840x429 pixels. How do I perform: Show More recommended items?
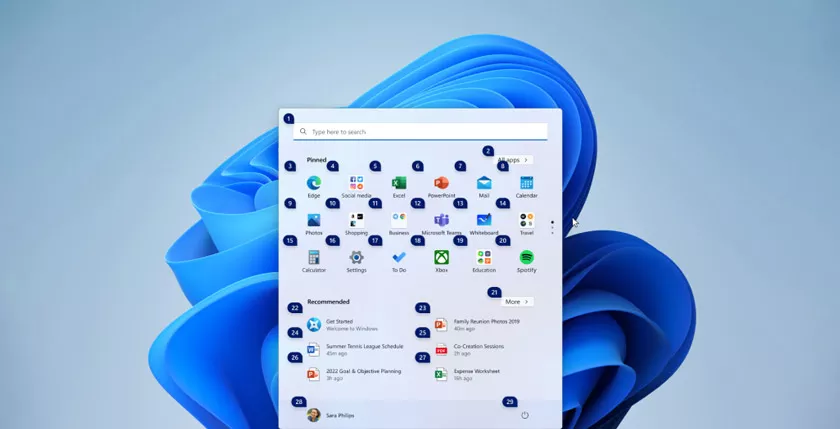coord(517,302)
